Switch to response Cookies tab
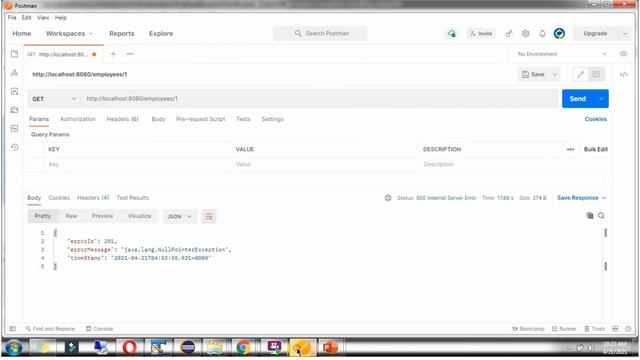This screenshot has width=640, height=360. click(x=59, y=198)
